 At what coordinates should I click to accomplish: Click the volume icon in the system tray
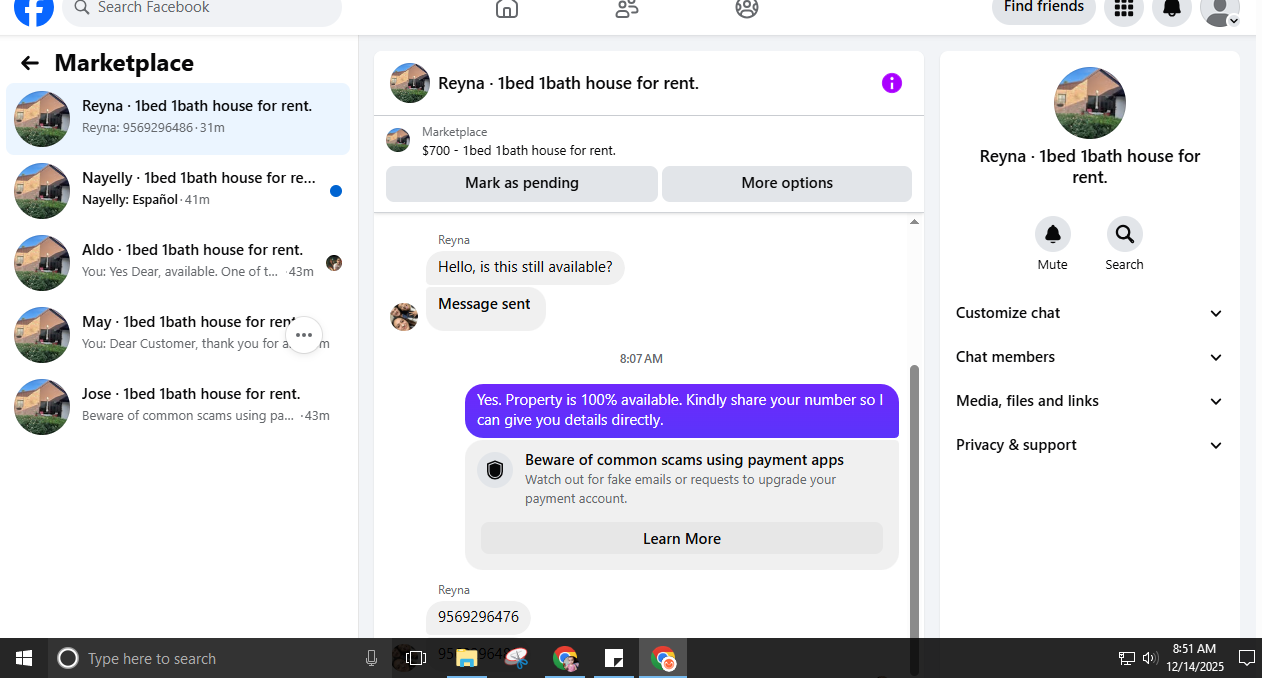[1149, 658]
